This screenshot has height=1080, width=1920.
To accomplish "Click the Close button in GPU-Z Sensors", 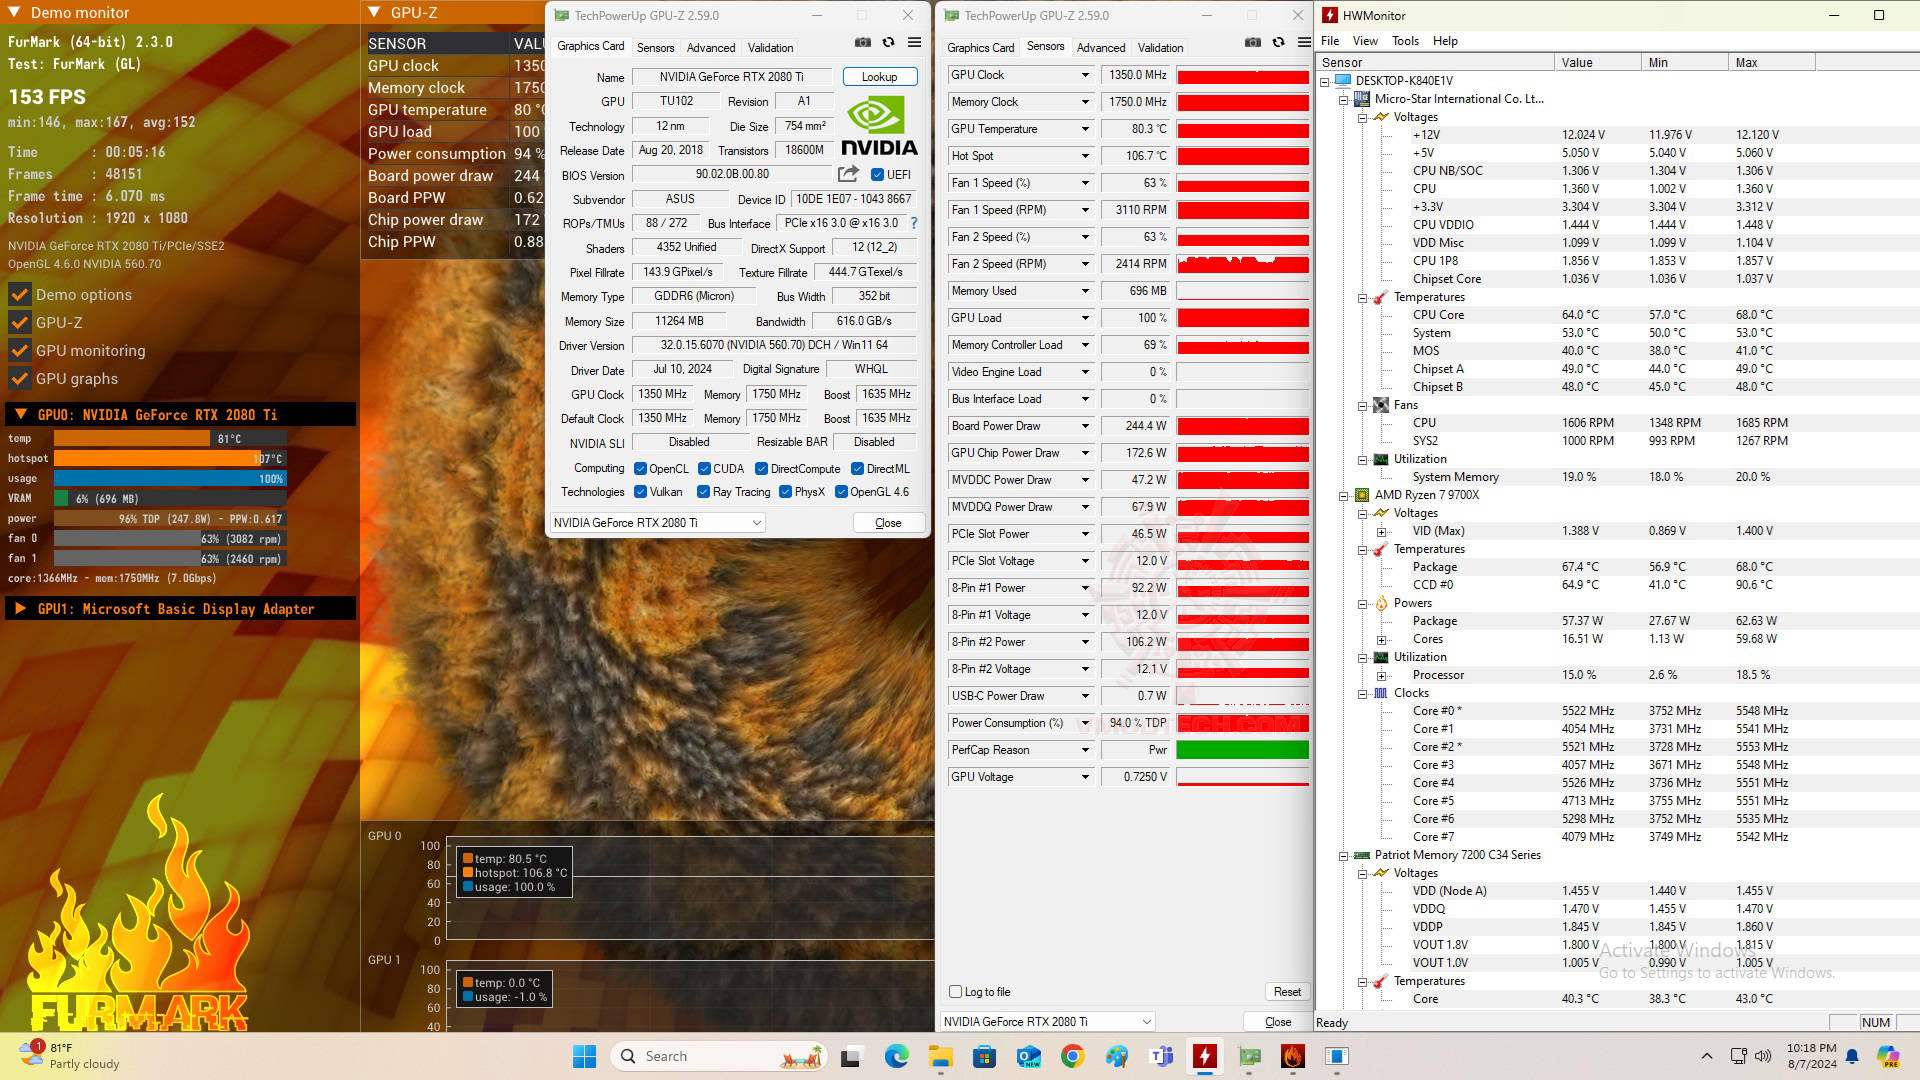I will point(1278,1021).
